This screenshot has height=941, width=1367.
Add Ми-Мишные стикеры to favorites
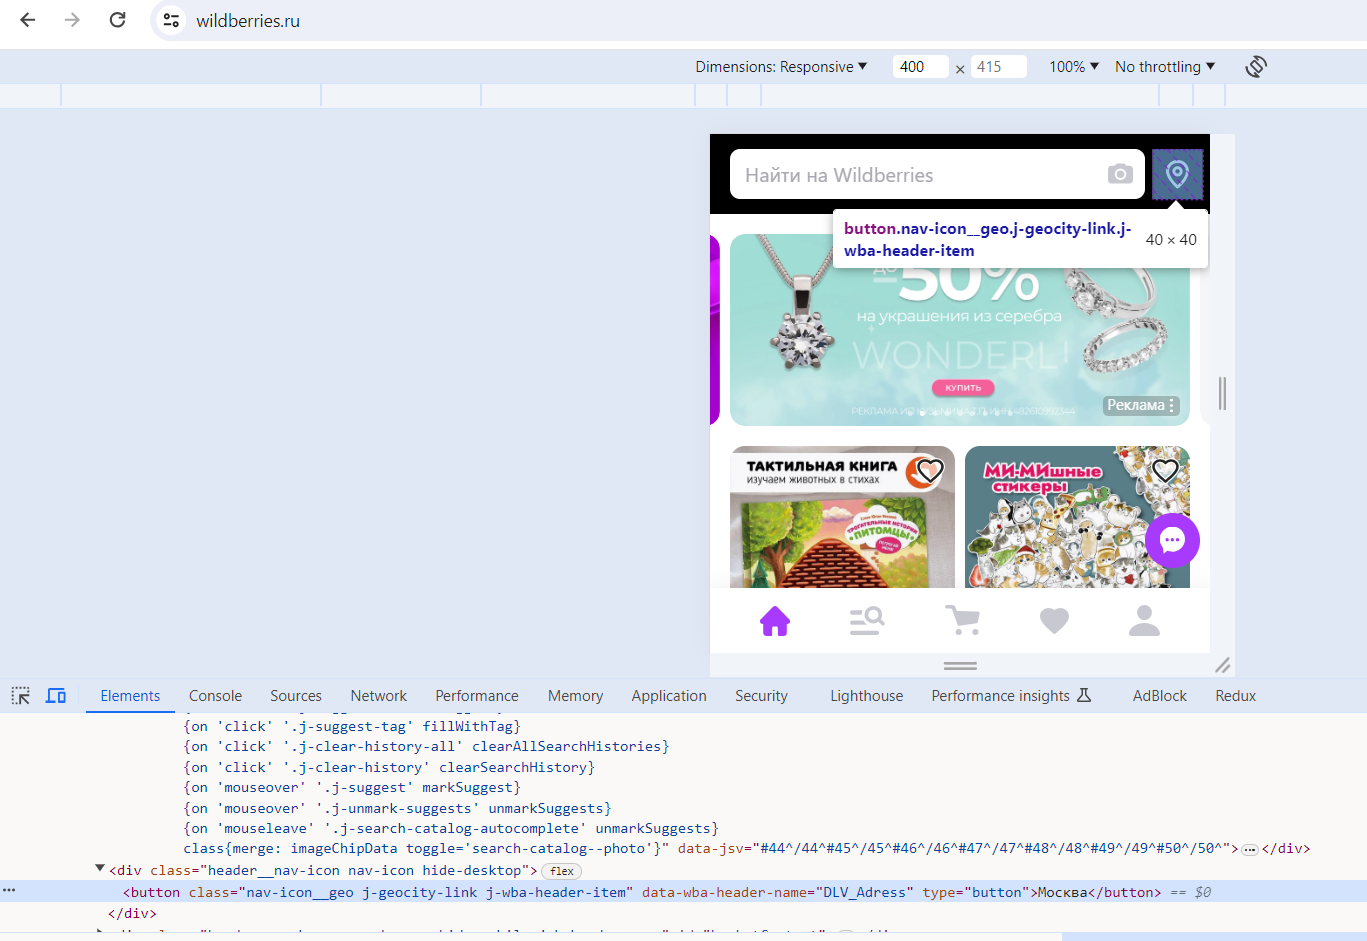tap(1165, 470)
